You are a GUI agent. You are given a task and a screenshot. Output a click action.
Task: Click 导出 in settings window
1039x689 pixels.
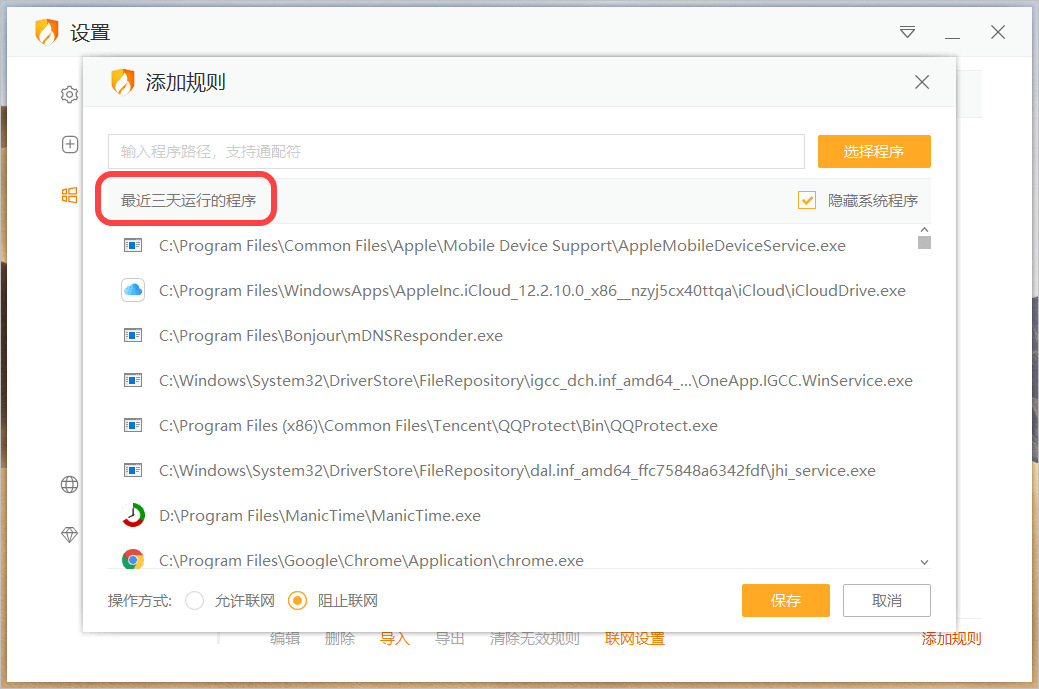449,639
